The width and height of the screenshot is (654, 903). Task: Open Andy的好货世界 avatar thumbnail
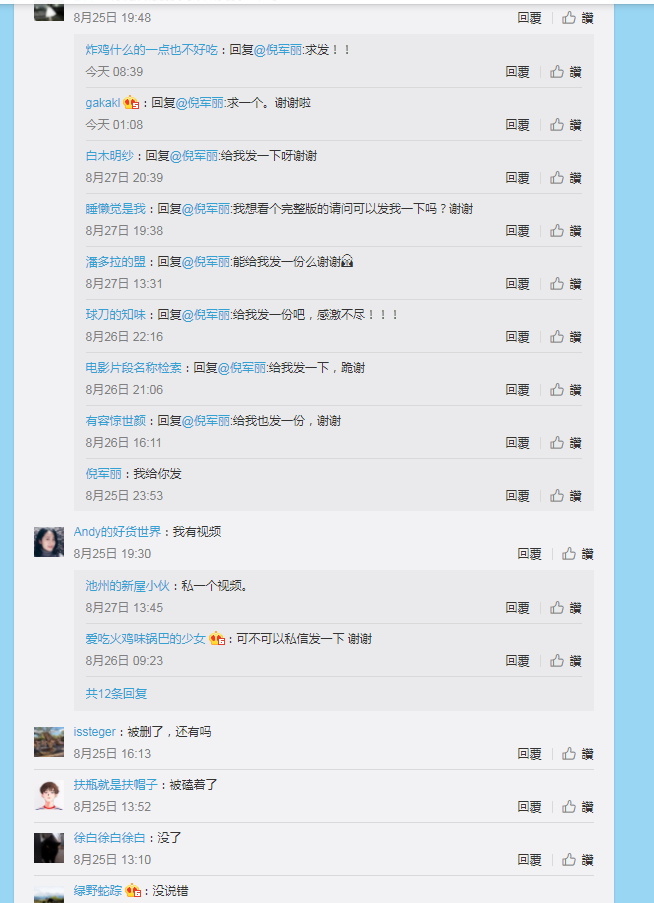pyautogui.click(x=49, y=542)
